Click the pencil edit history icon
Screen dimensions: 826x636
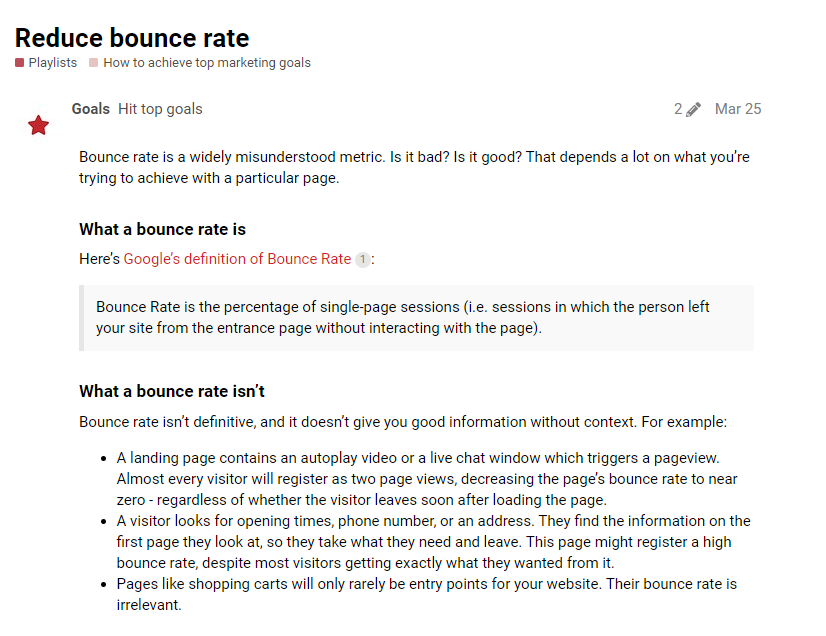pyautogui.click(x=694, y=109)
